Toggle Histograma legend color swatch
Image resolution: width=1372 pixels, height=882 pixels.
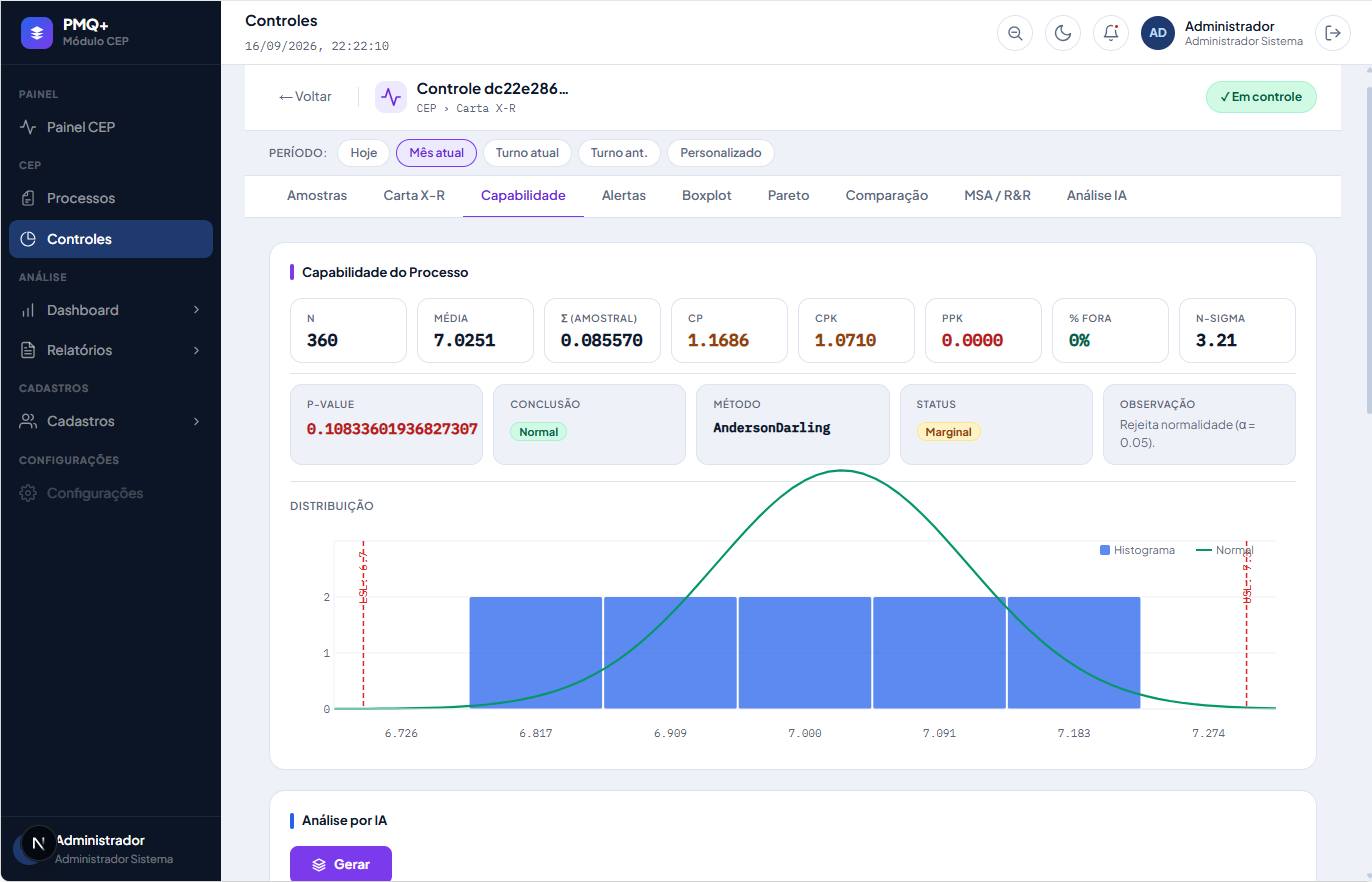[x=1105, y=550]
